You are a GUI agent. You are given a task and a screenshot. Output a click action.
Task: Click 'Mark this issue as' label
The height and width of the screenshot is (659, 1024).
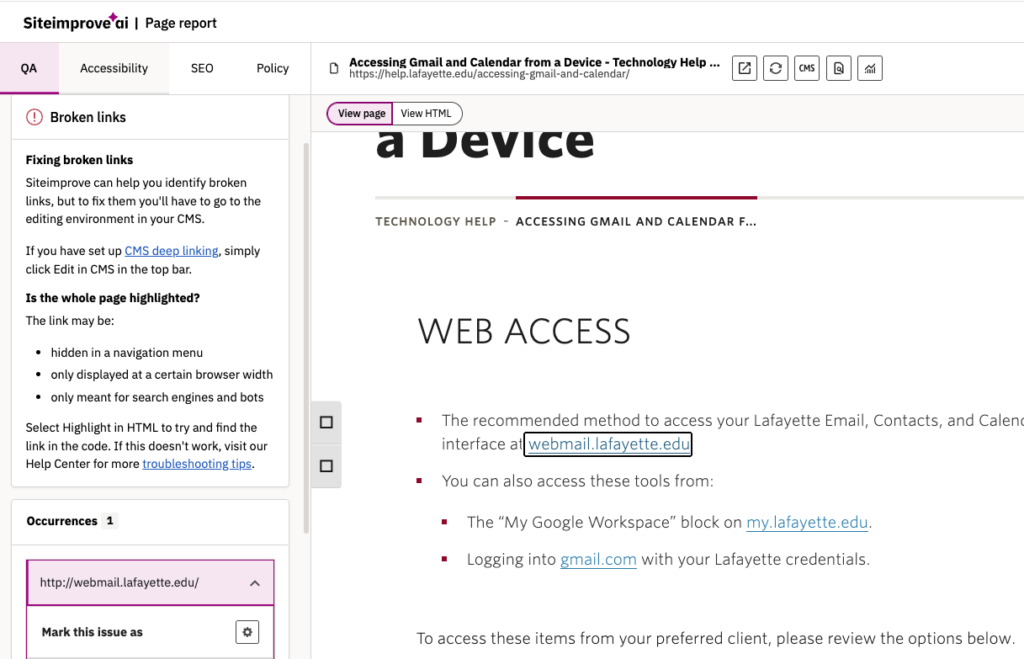92,632
